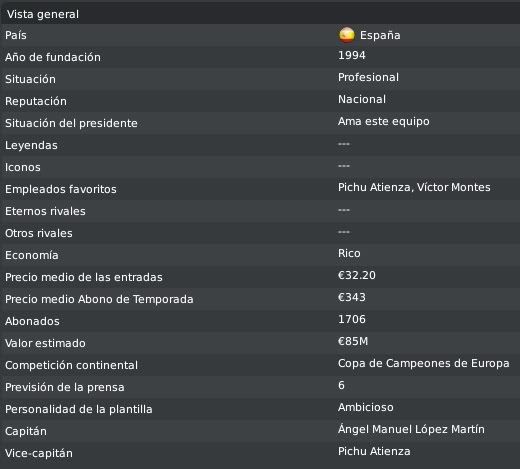
Task: Select the Leyendas row label
Action: tap(31, 145)
